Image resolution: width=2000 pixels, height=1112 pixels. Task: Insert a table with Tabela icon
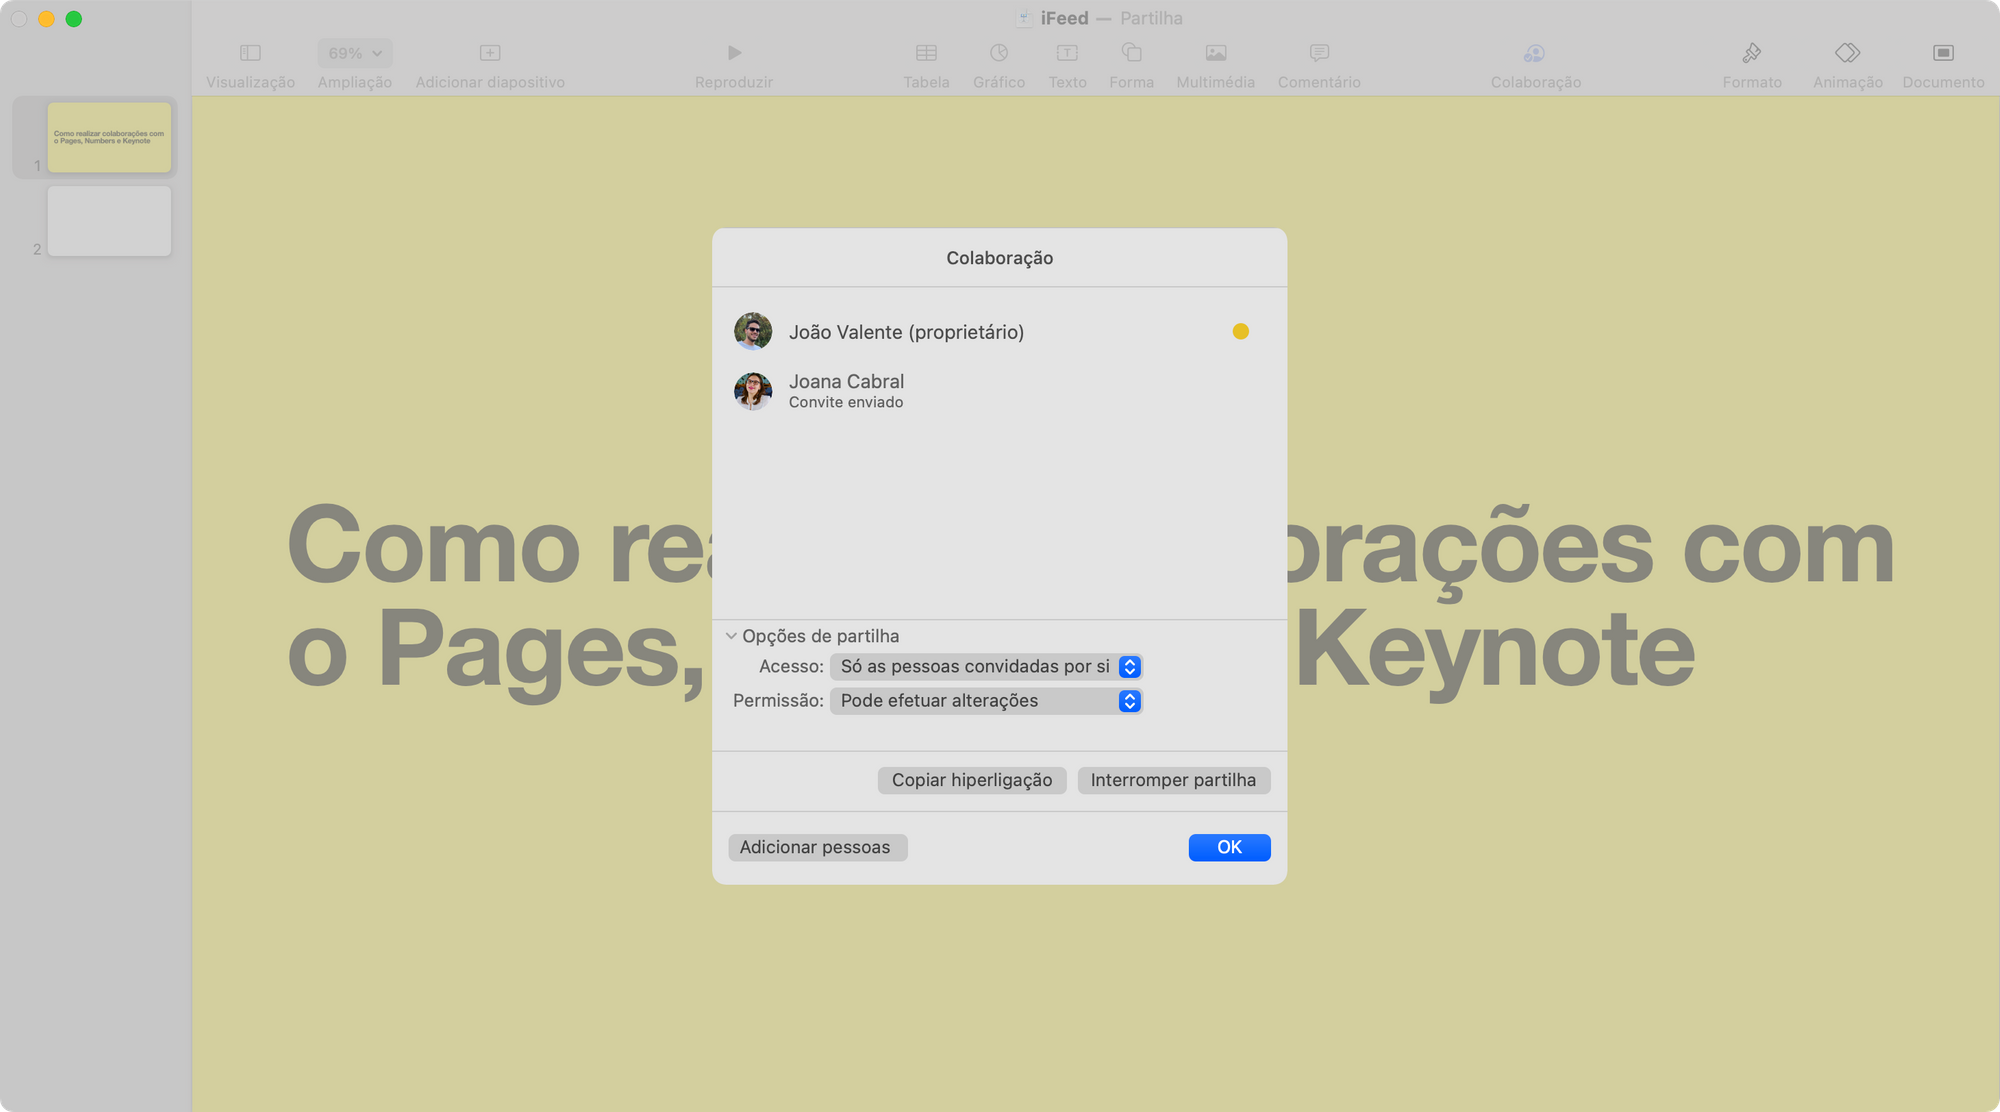click(x=926, y=53)
